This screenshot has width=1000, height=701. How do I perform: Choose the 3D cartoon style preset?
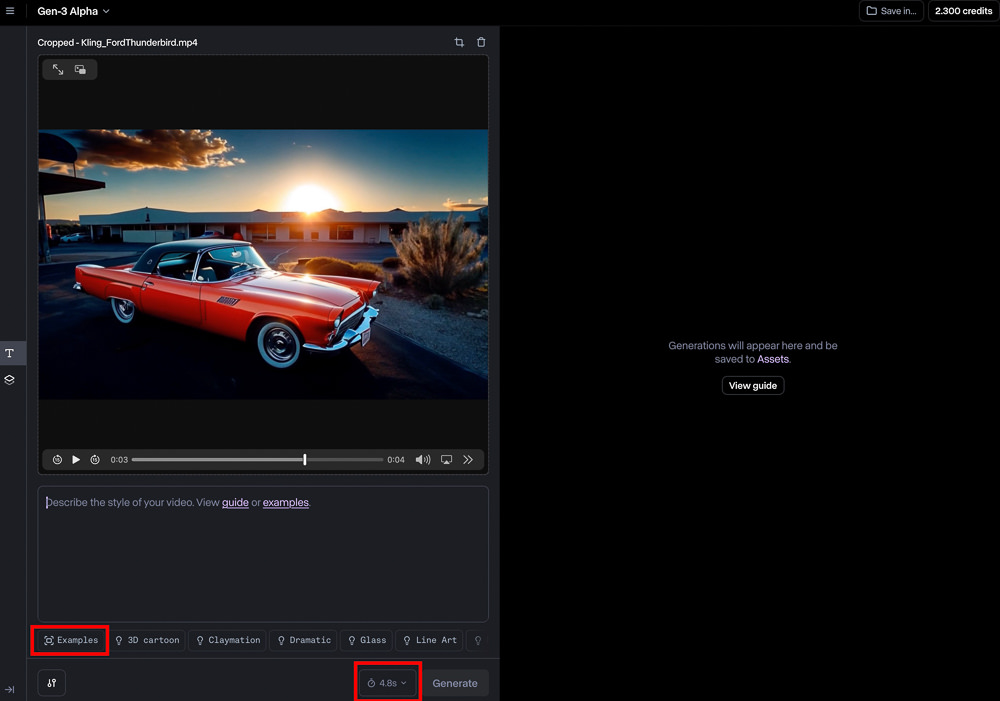147,640
